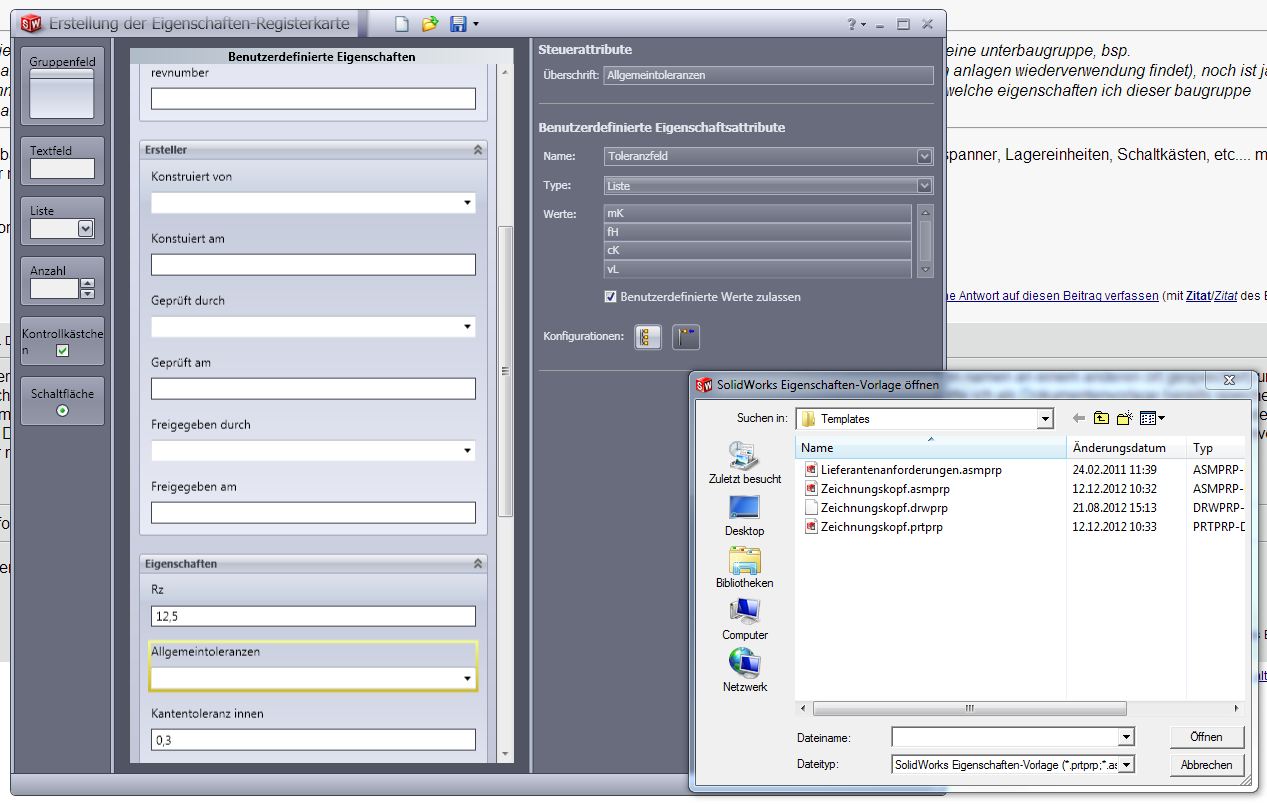Select the 'show all configurations' tree icon
The height and width of the screenshot is (804, 1267).
pyautogui.click(x=648, y=337)
